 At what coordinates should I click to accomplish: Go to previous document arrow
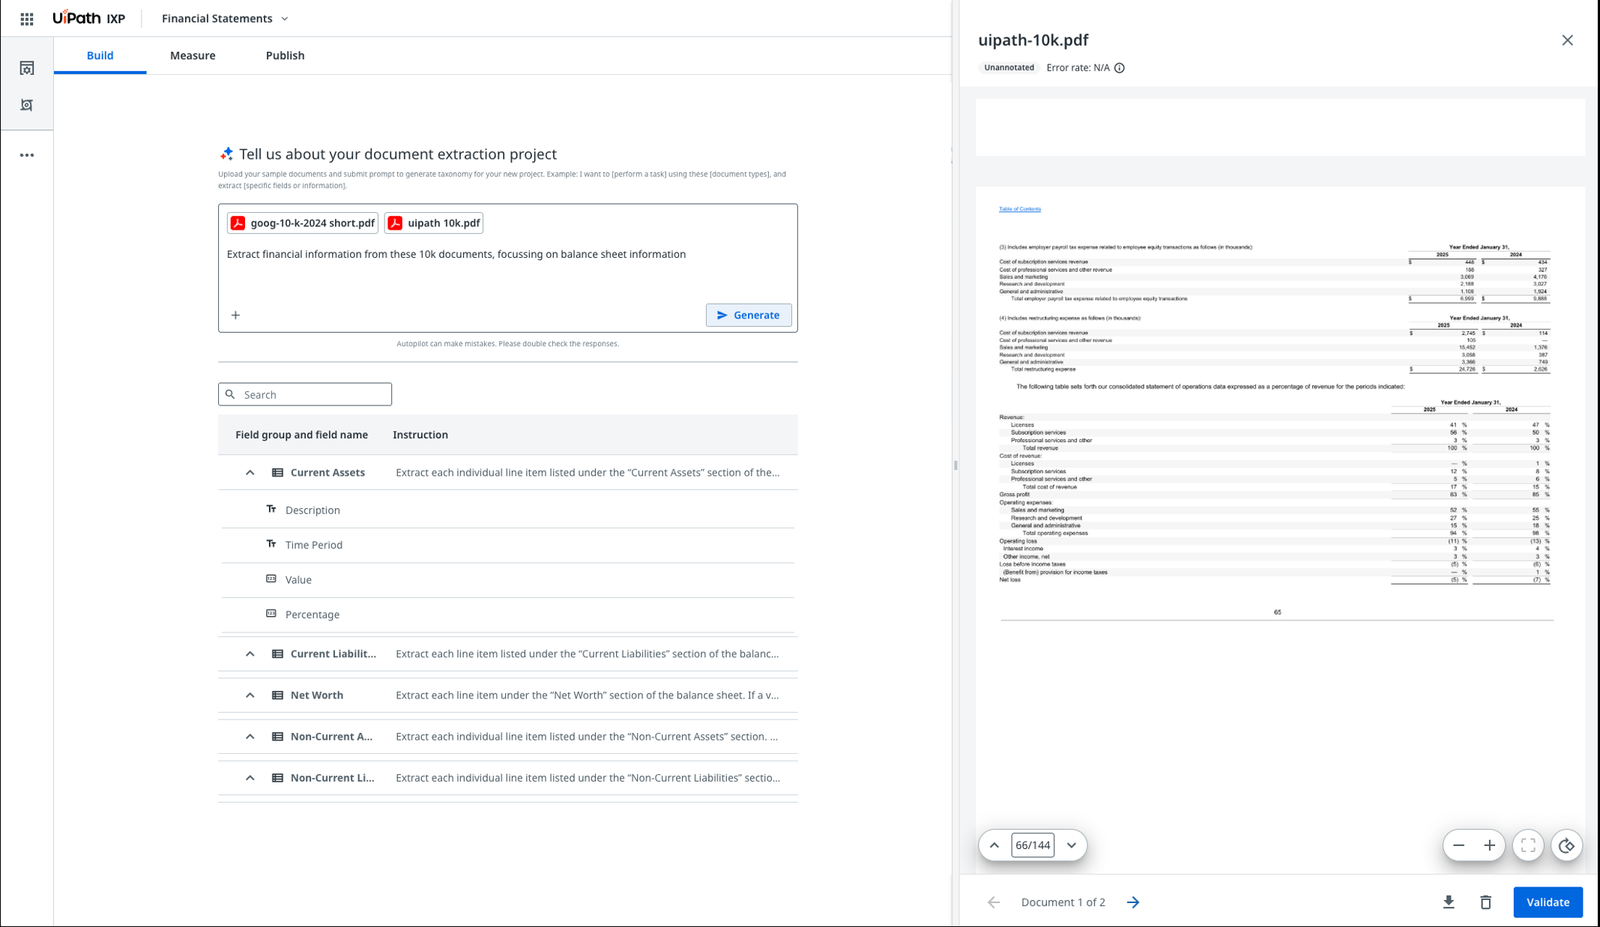pyautogui.click(x=993, y=902)
